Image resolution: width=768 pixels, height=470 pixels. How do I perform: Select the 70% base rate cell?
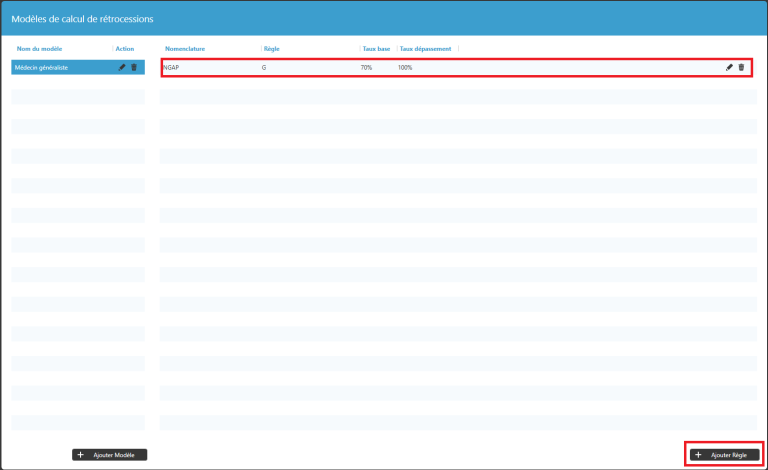coord(367,67)
